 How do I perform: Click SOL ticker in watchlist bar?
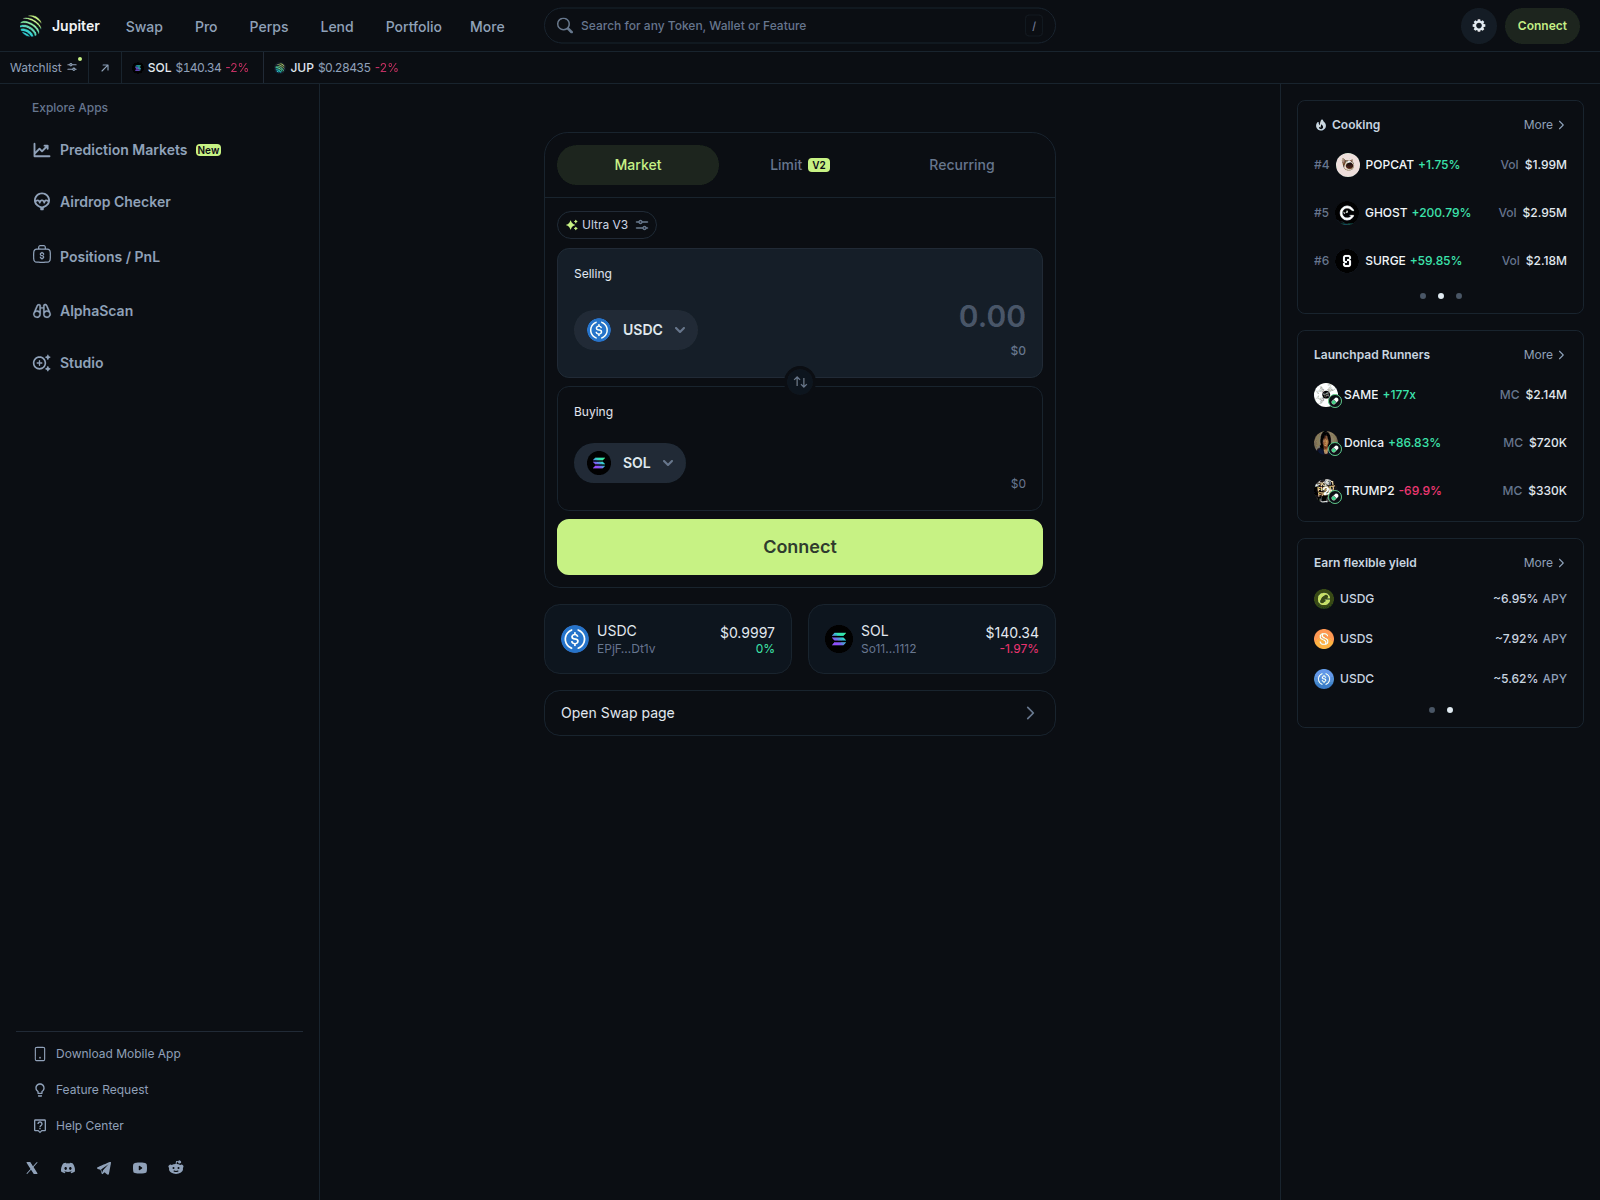tap(191, 68)
